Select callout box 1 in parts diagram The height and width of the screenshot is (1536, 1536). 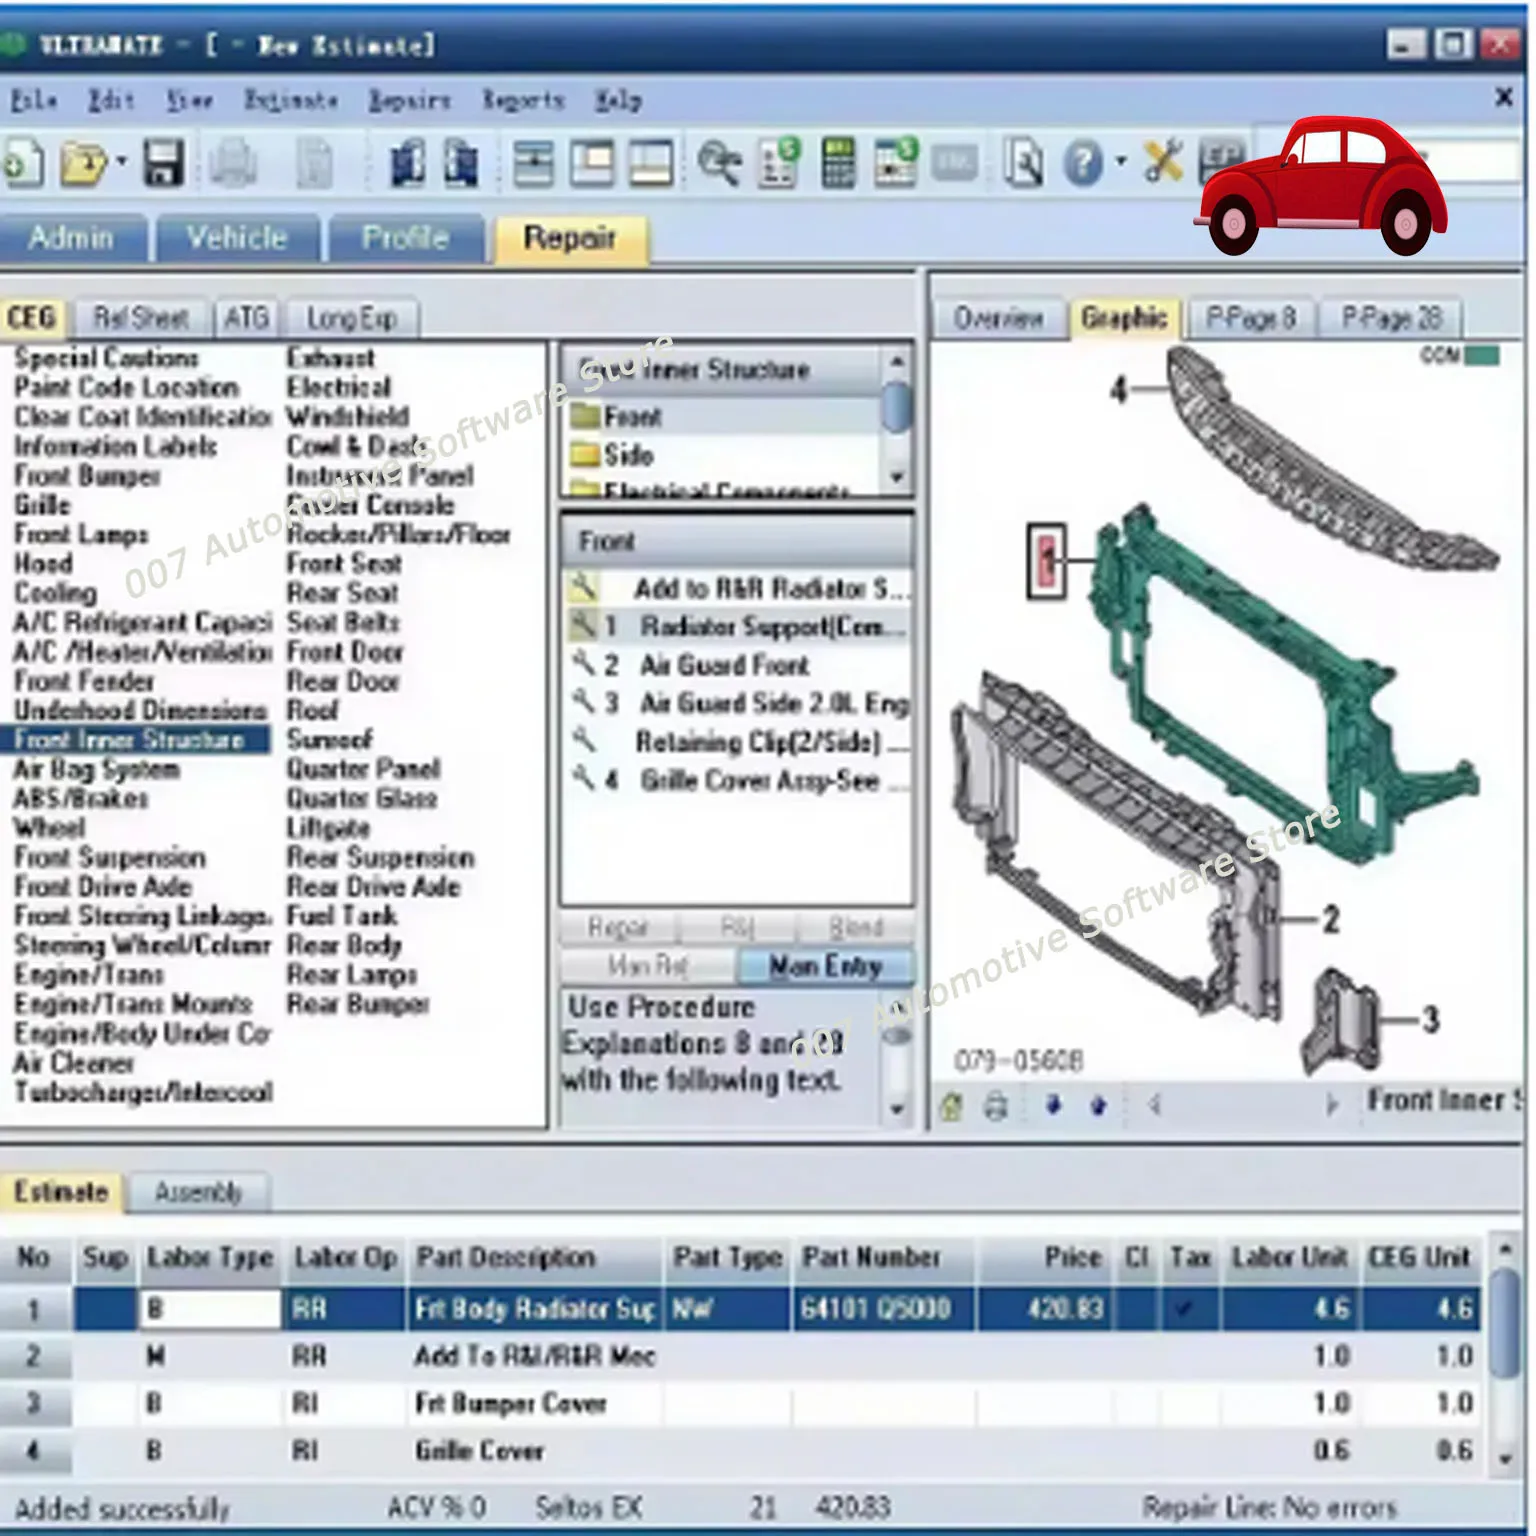[x=1047, y=561]
